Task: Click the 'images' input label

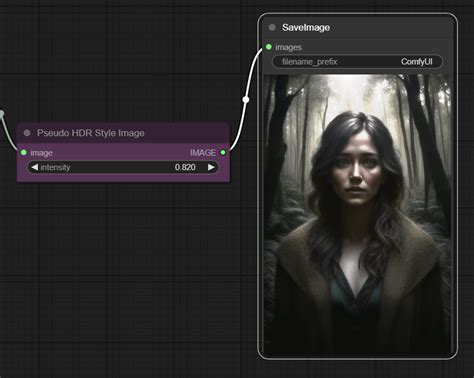Action: coord(288,47)
